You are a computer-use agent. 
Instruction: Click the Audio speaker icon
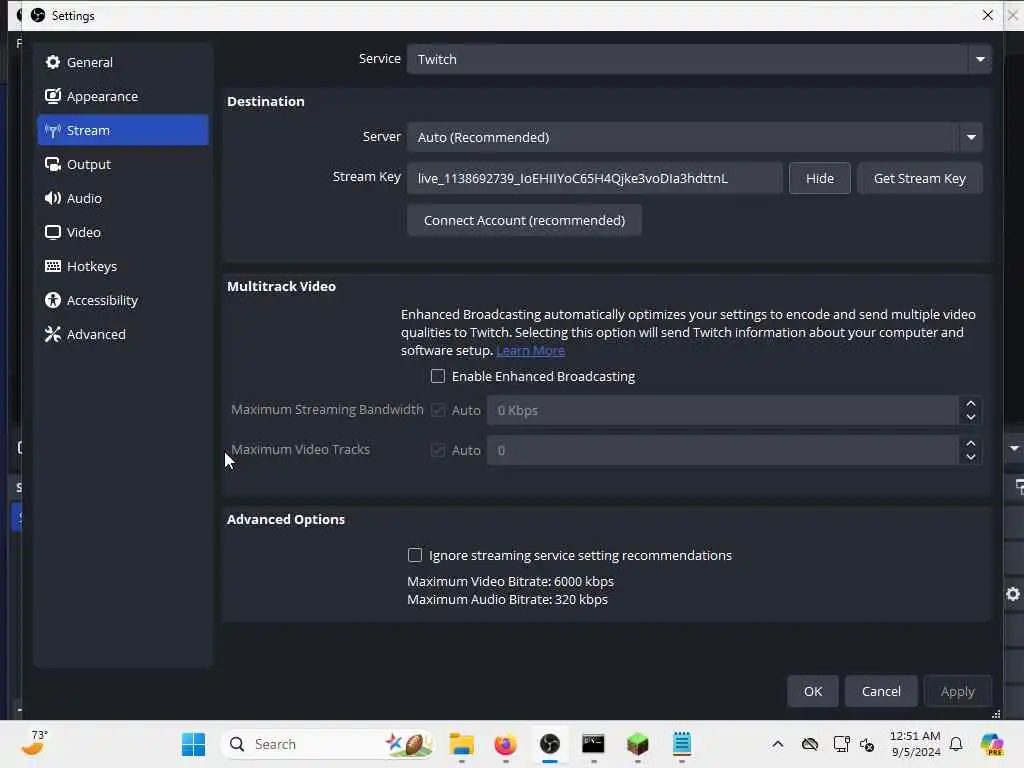[53, 199]
